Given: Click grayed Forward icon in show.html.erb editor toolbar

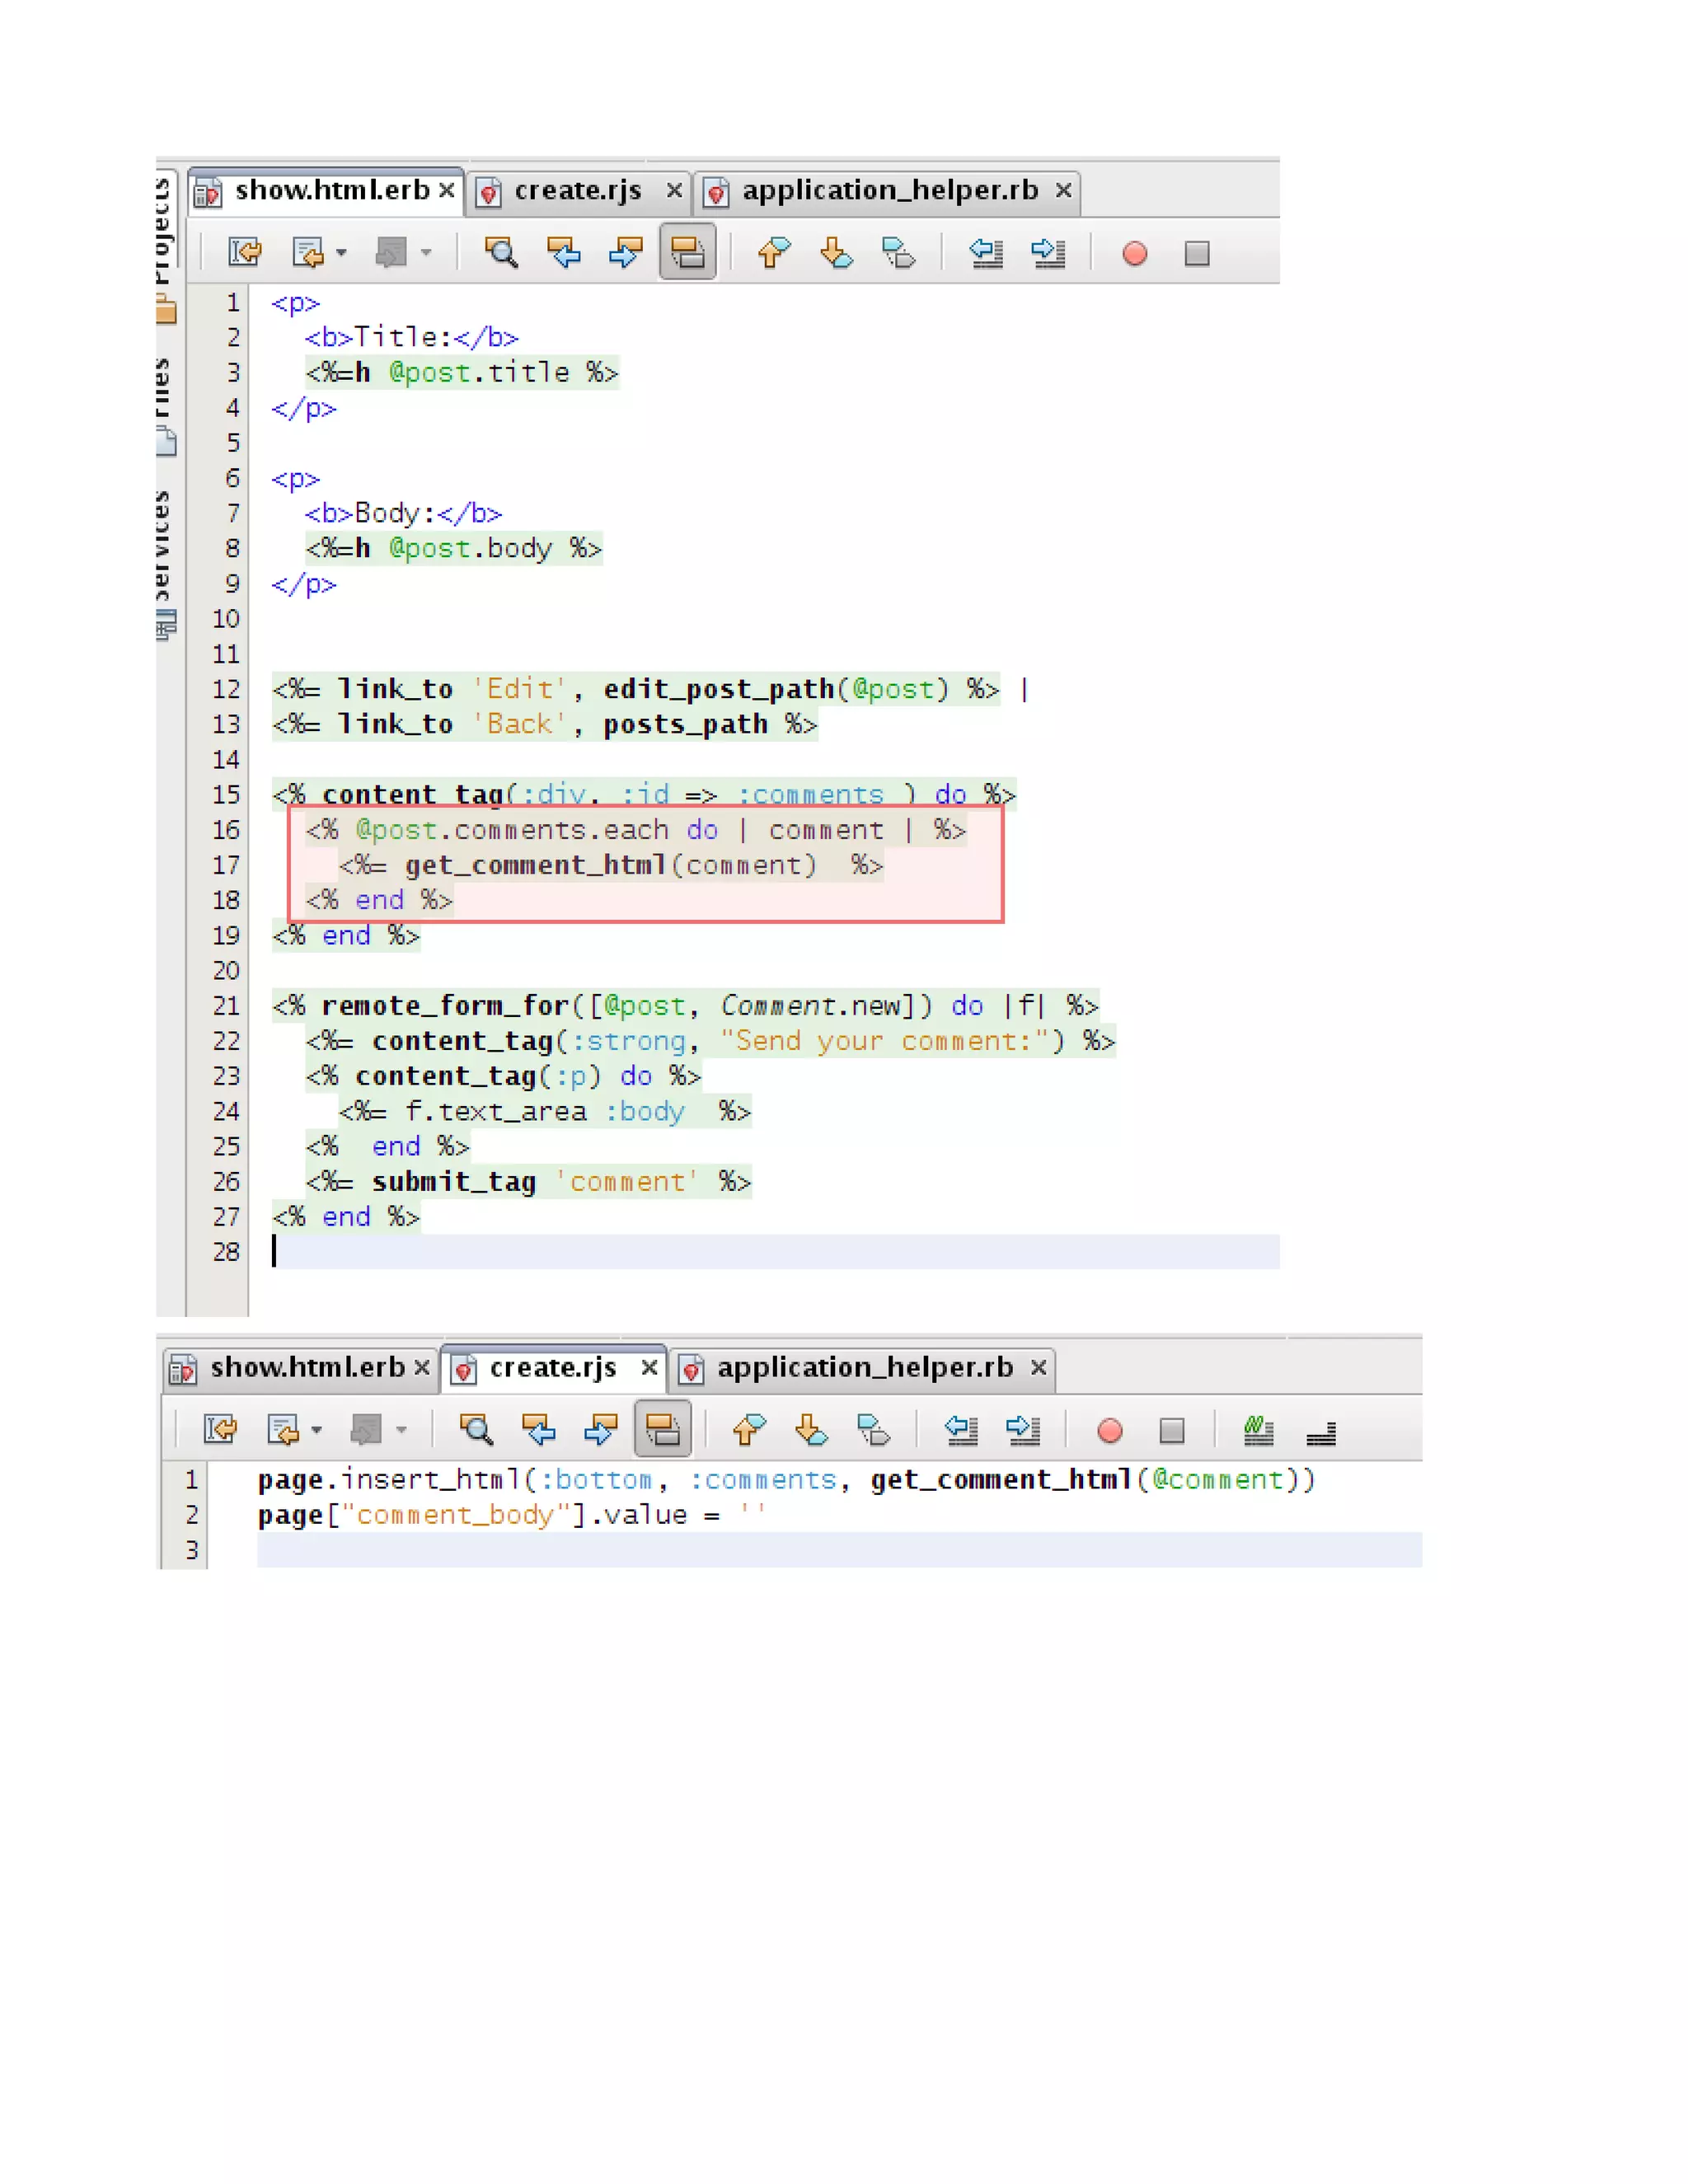Looking at the screenshot, I should [391, 252].
